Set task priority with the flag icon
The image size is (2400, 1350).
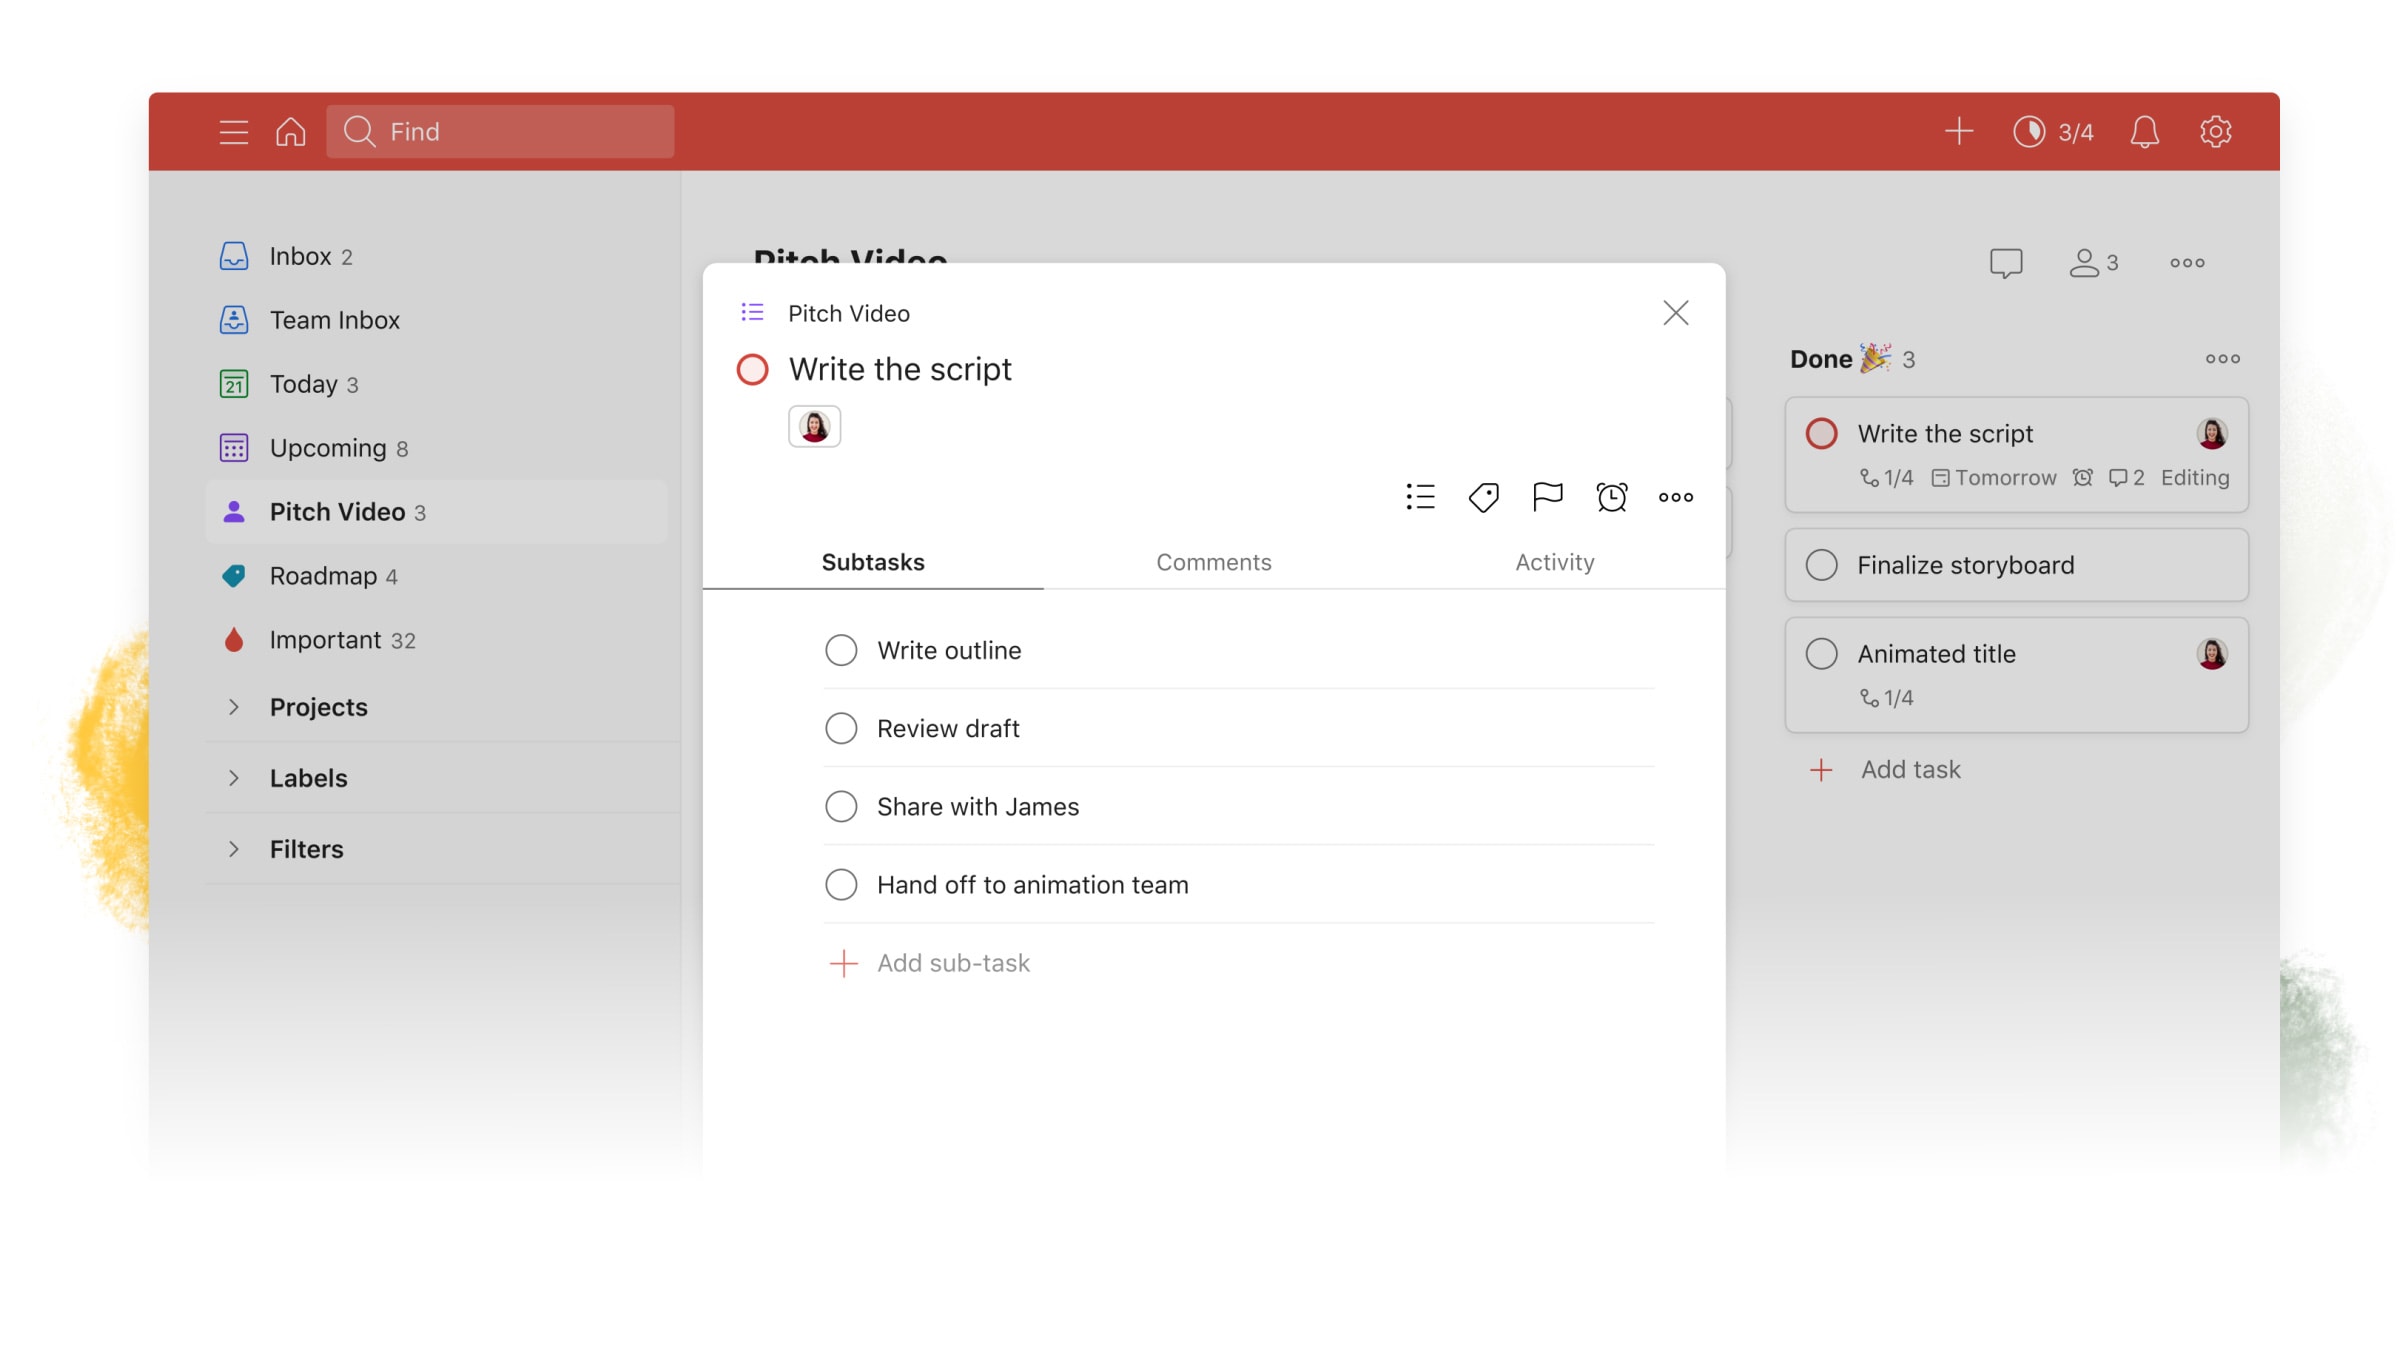tap(1547, 496)
